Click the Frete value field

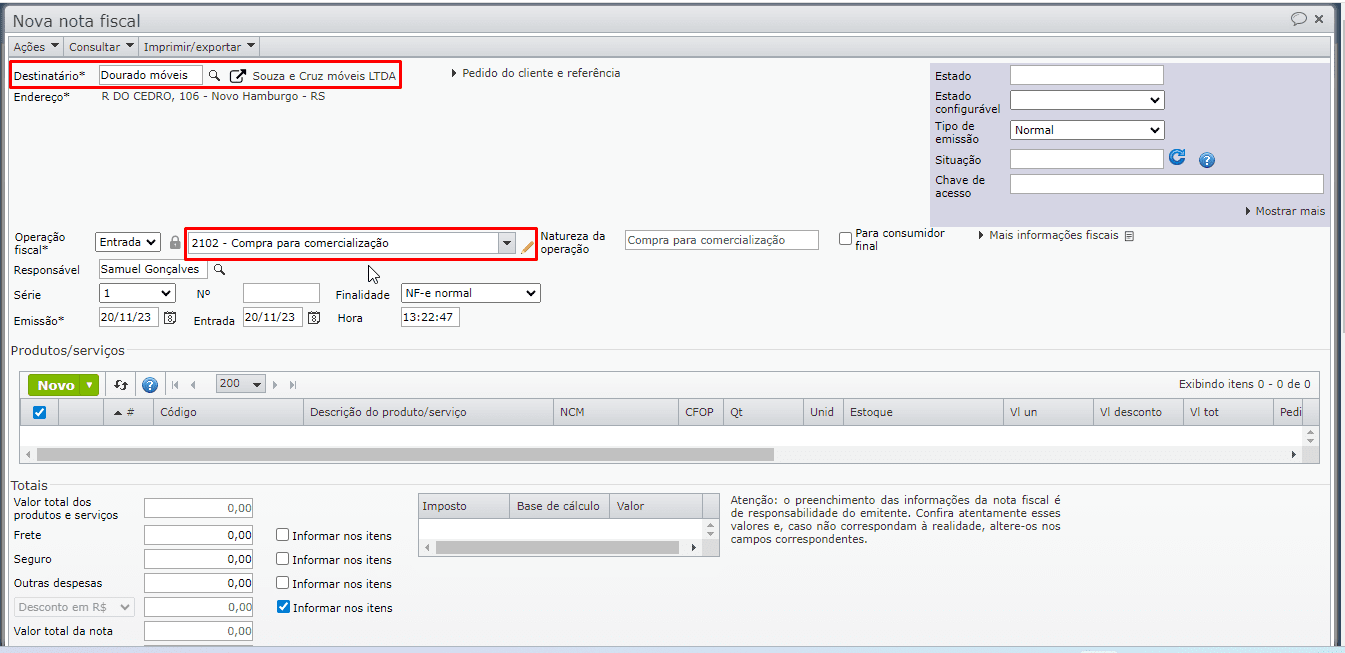click(x=198, y=535)
